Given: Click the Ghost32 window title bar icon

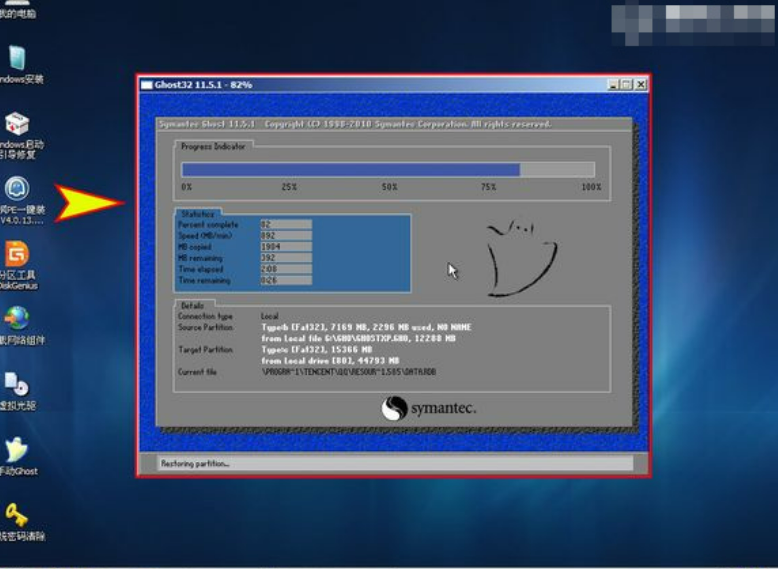Looking at the screenshot, I should 147,85.
